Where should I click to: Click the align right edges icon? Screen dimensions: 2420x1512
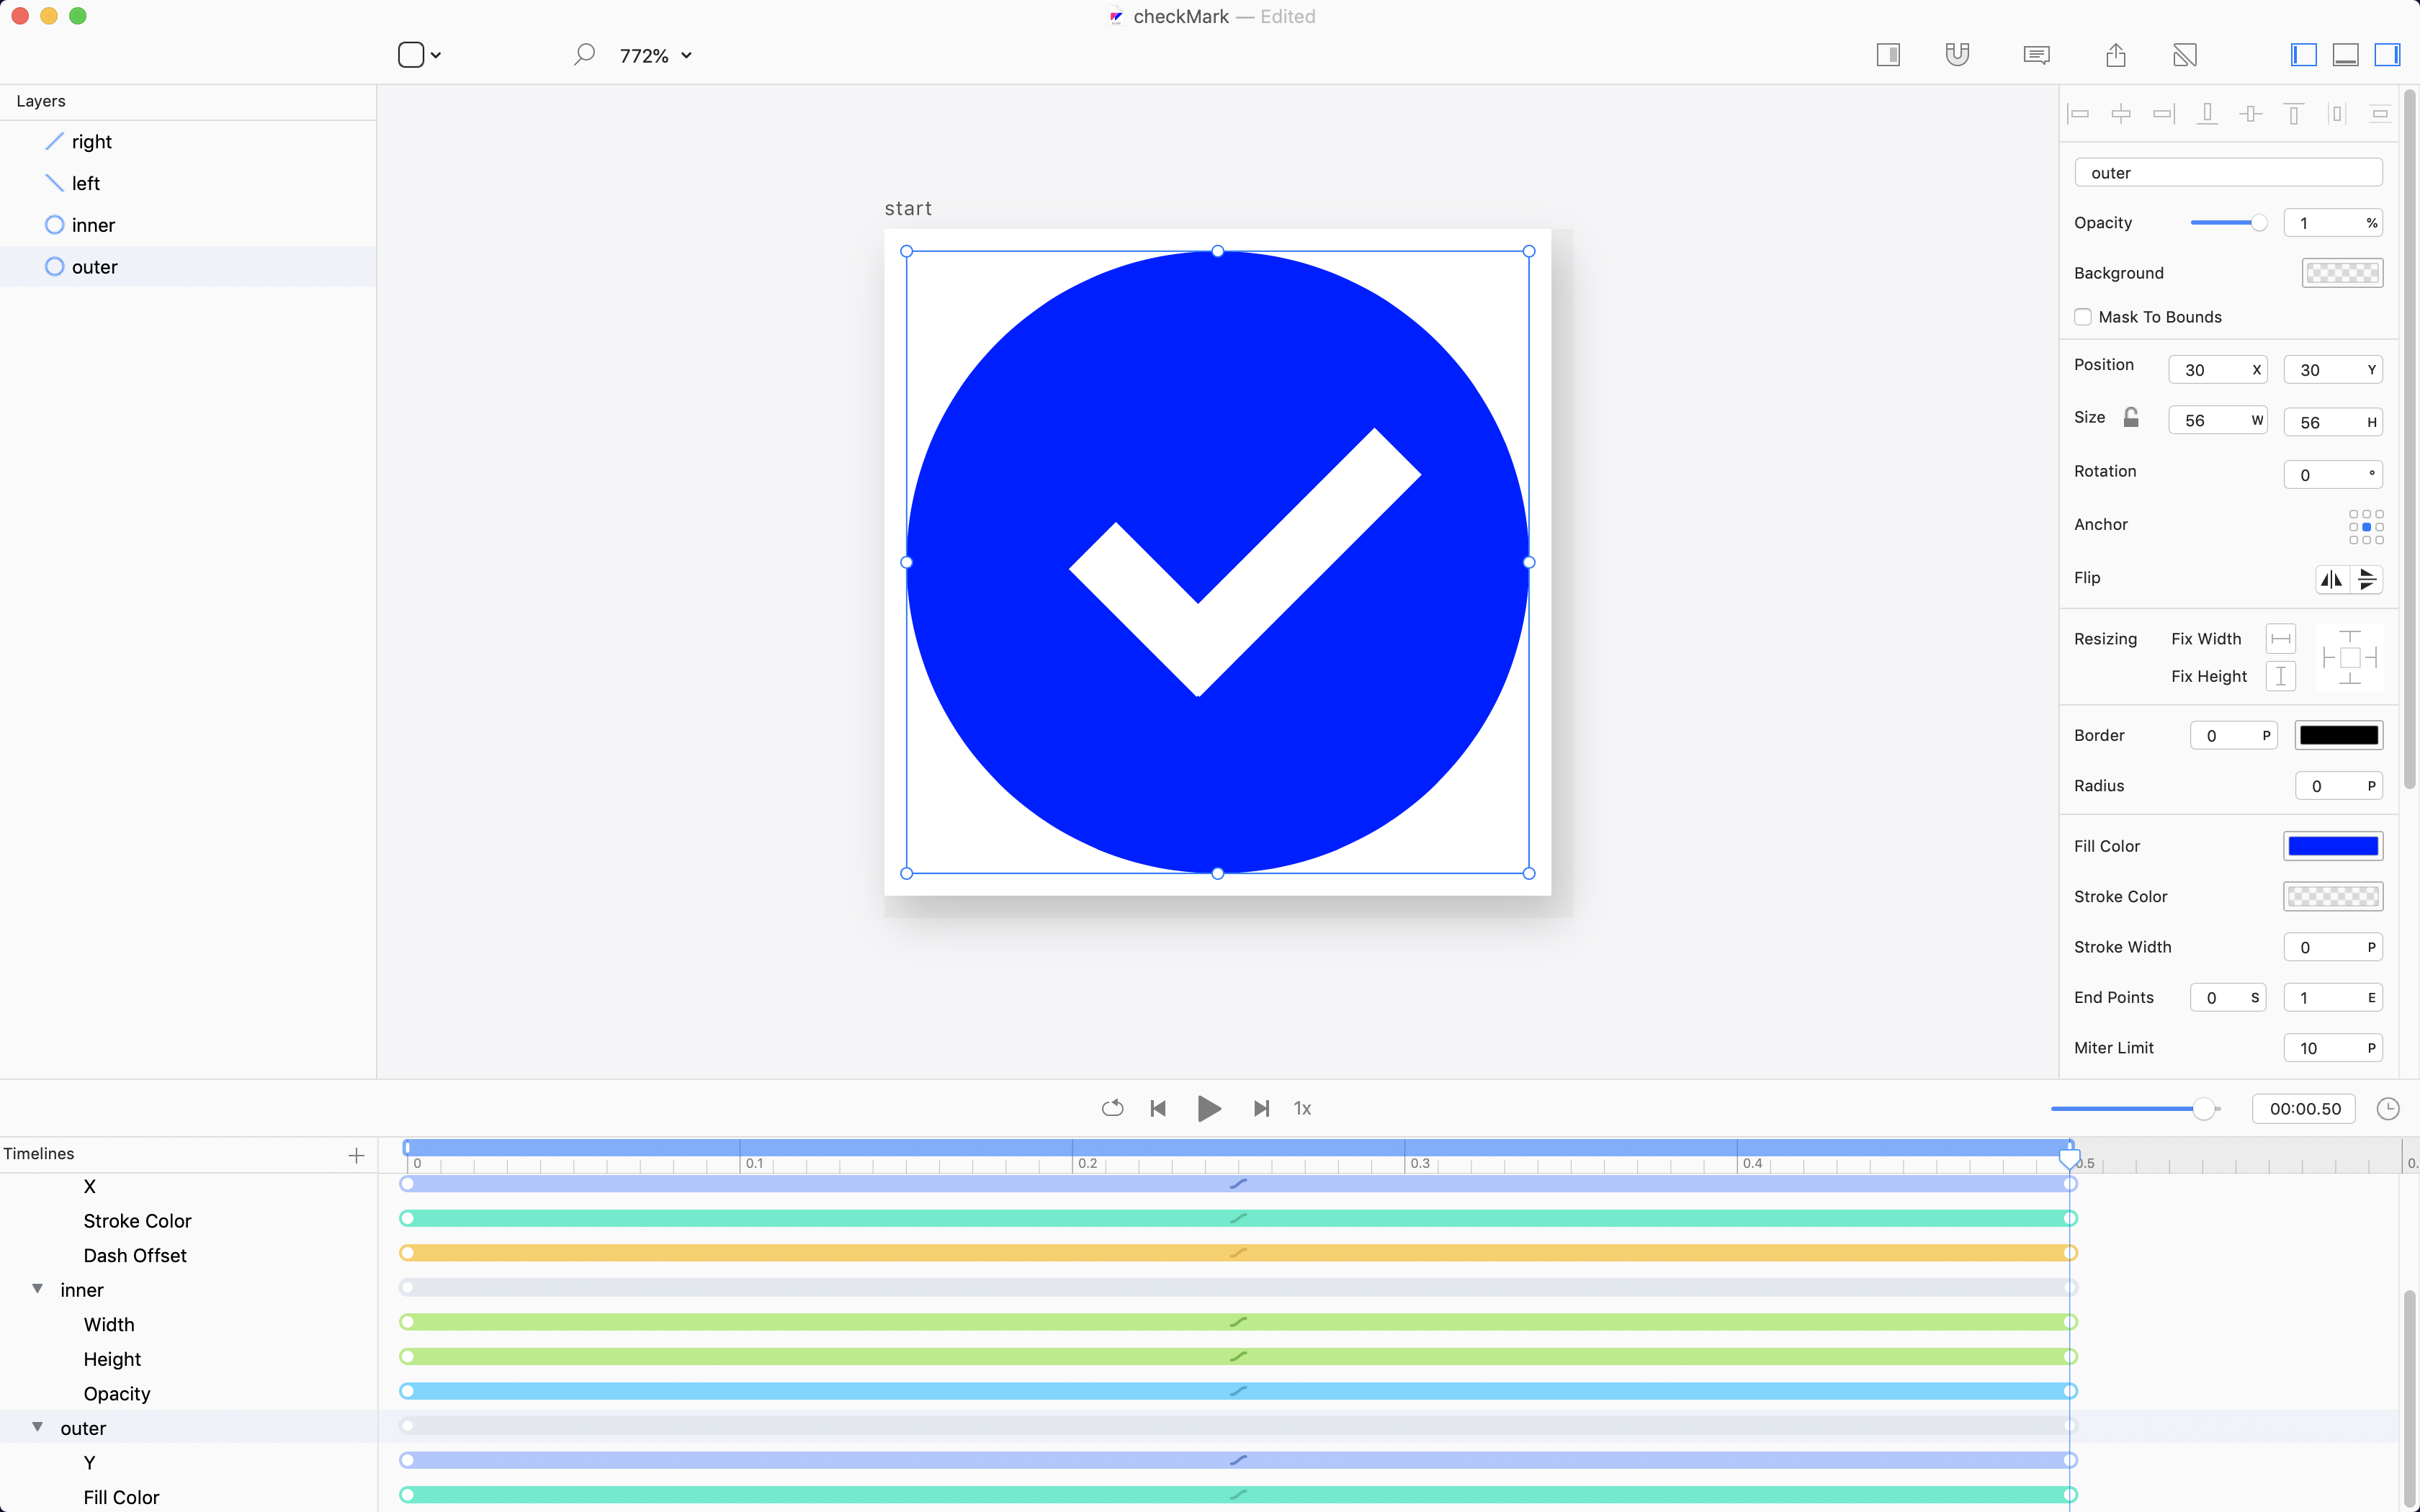click(x=2164, y=114)
